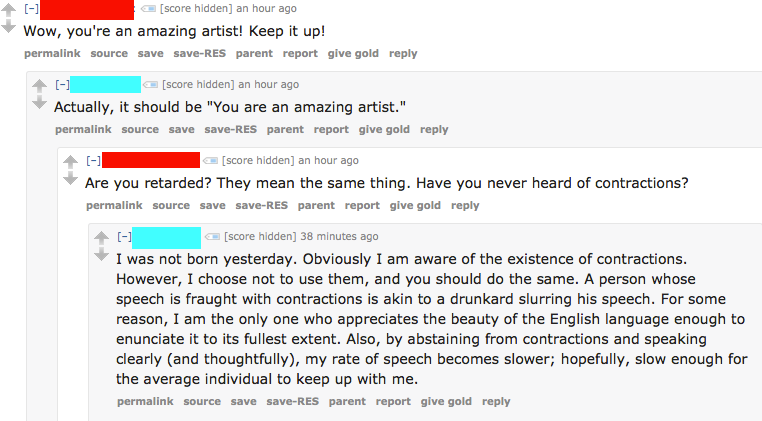View source of the "I was not born yesterday" comment
Viewport: 762px width, 421px height.
202,402
